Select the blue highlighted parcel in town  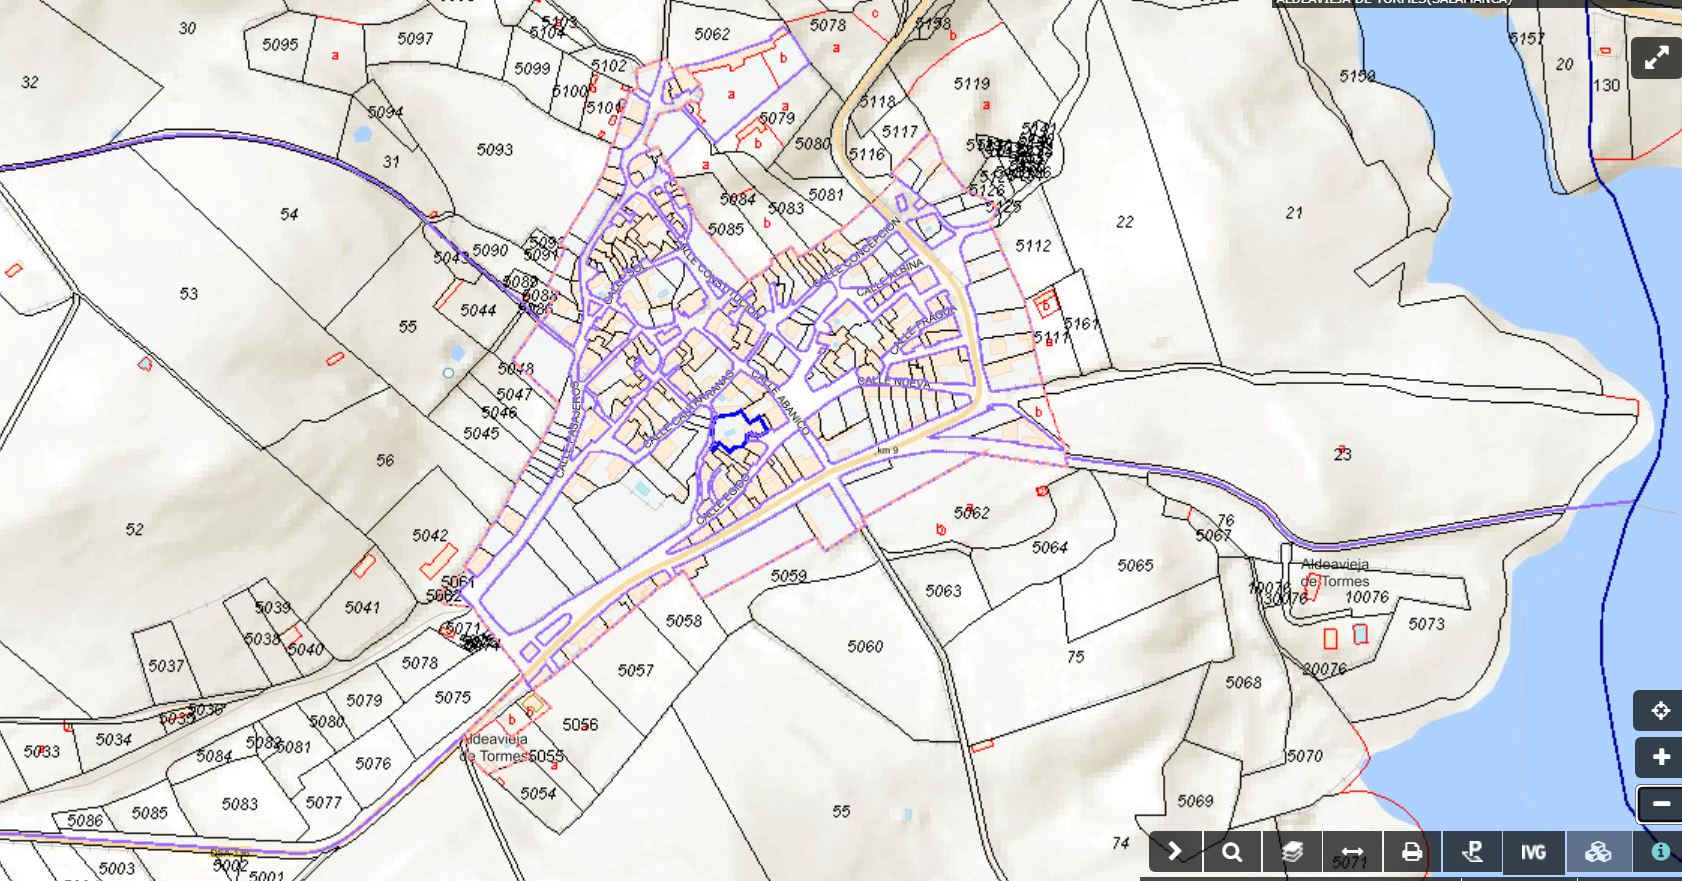point(735,433)
